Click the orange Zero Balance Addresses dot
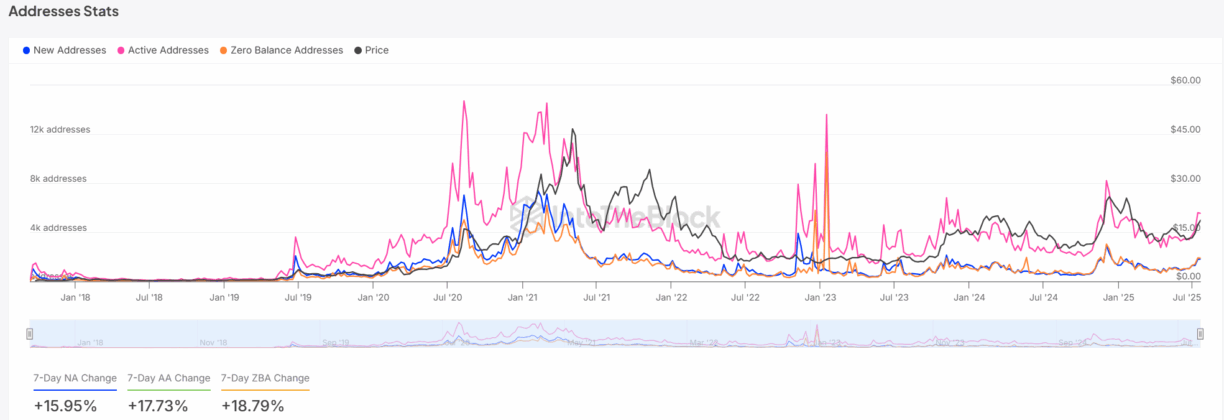Screen dimensions: 1224x420 pyautogui.click(x=224, y=50)
